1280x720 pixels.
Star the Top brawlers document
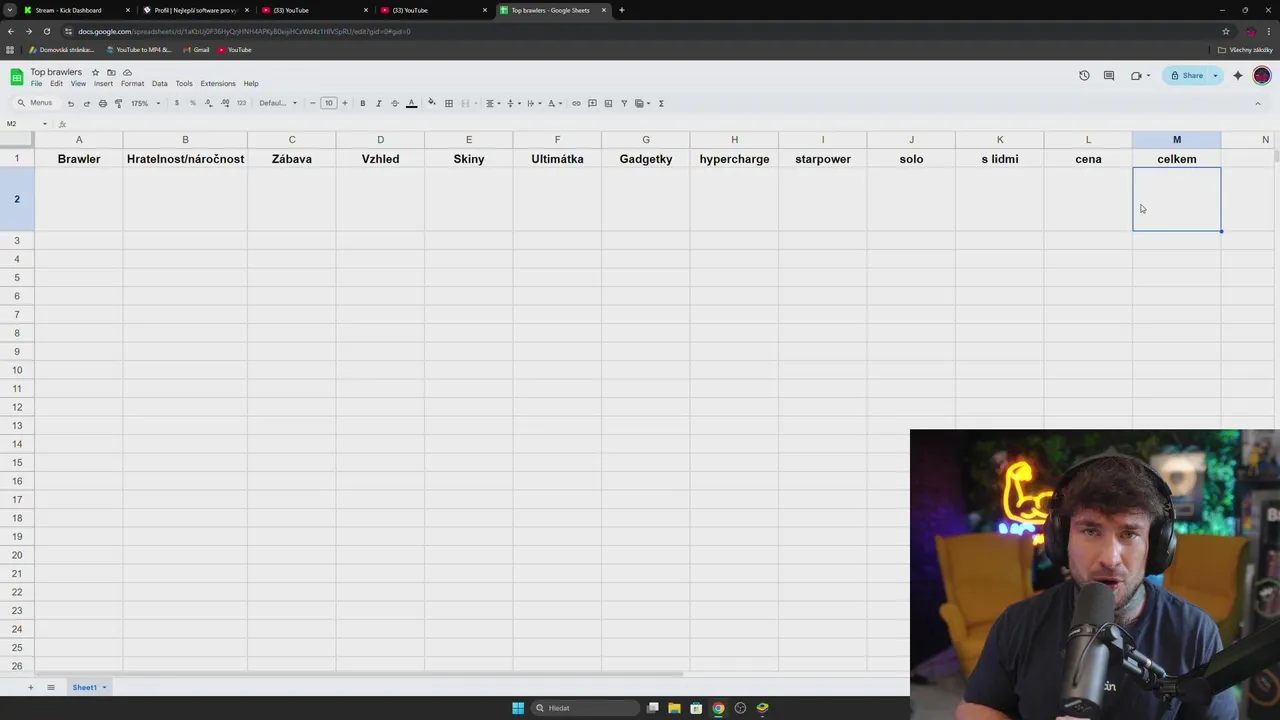tap(95, 72)
